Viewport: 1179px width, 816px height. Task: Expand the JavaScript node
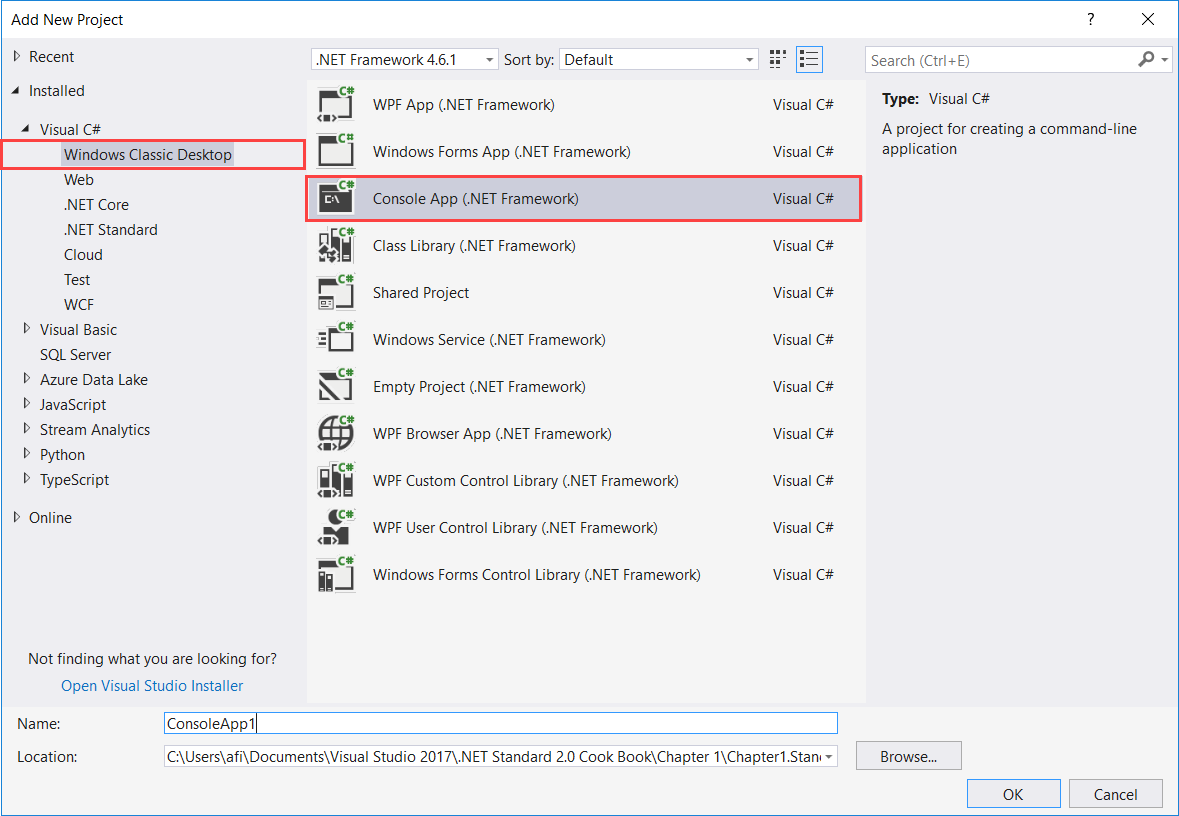click(x=27, y=404)
